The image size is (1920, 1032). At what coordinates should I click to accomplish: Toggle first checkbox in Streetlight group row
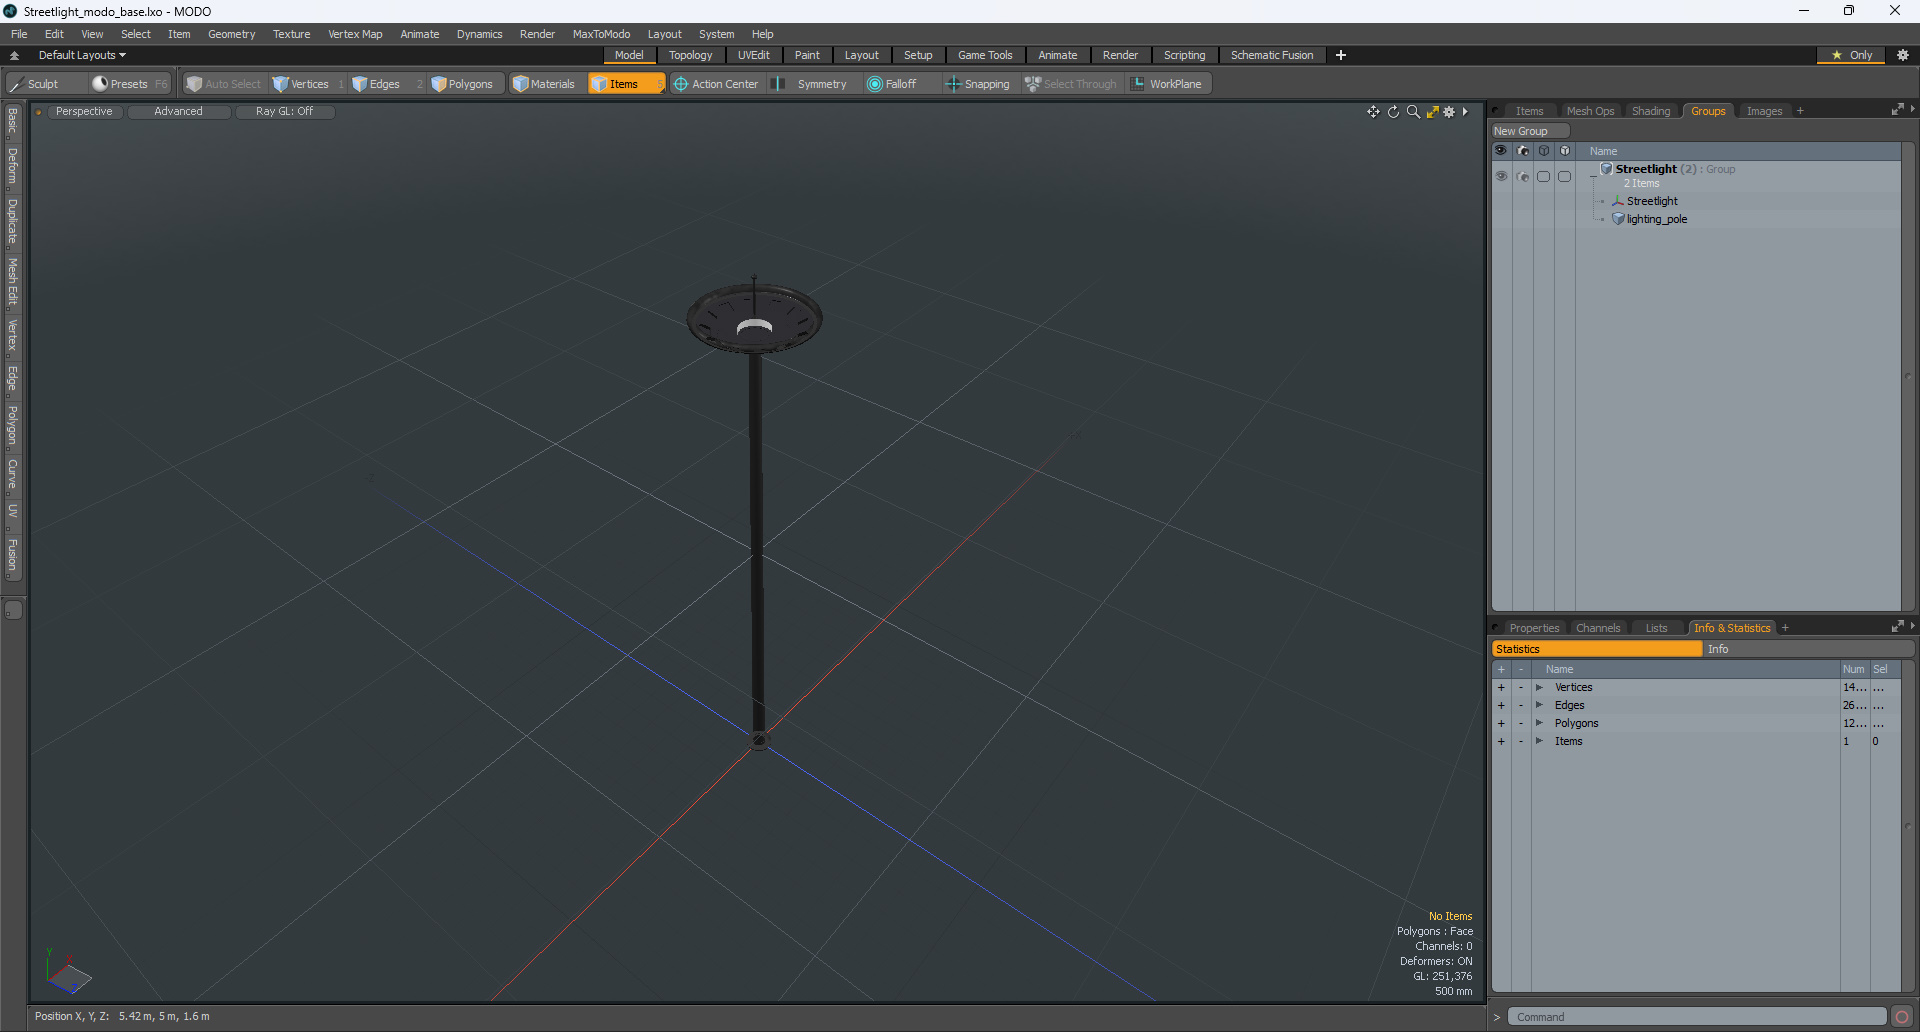click(1543, 176)
